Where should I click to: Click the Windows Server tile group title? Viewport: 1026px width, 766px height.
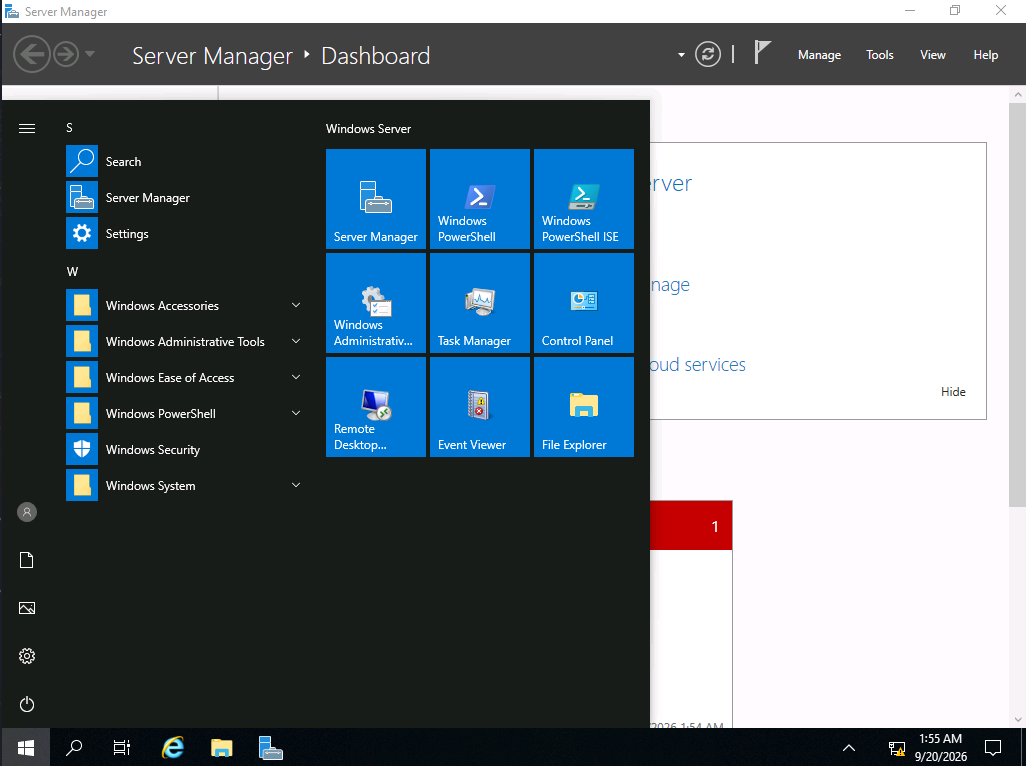[368, 129]
